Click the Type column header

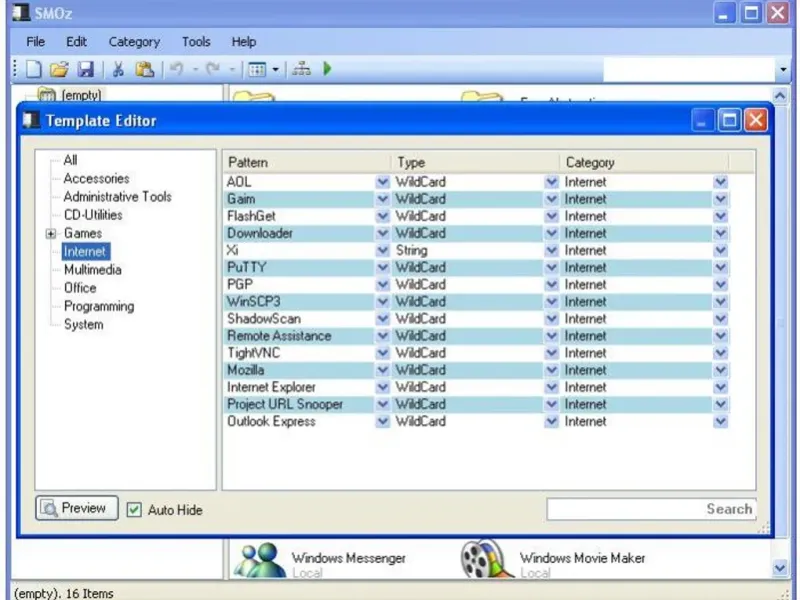tap(476, 163)
